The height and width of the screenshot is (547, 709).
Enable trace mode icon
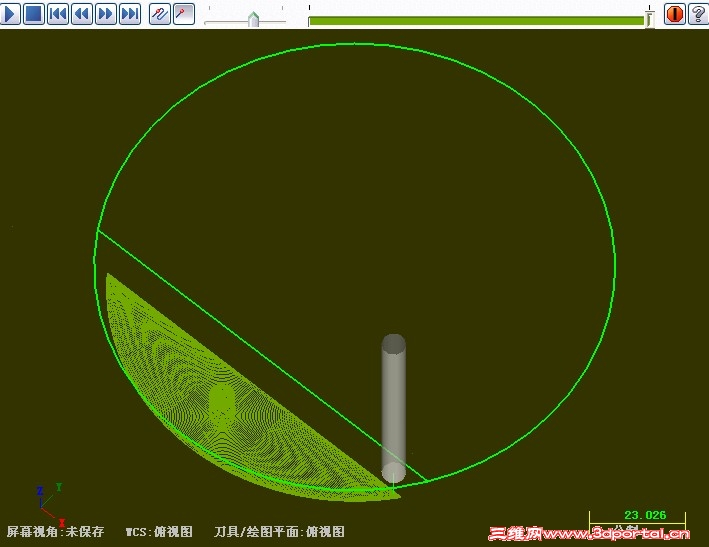(160, 14)
